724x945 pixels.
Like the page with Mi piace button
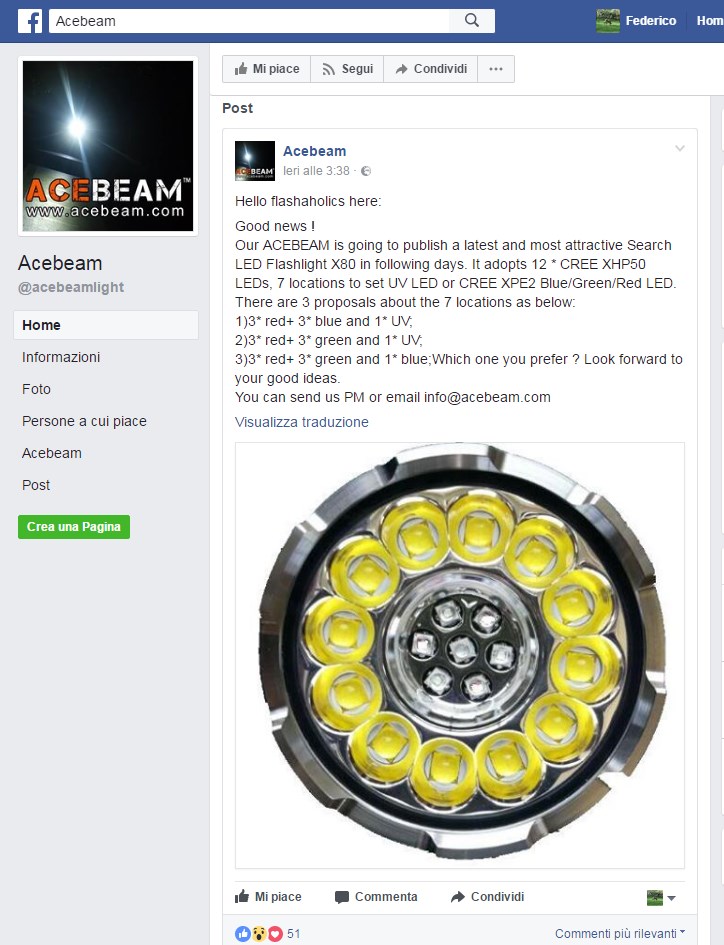[266, 69]
